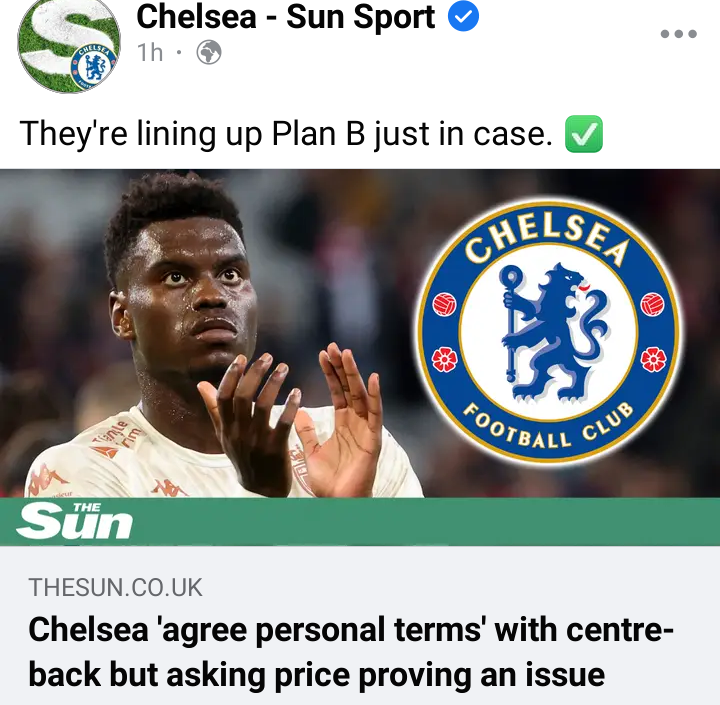Open the Chelsea - Sun Sport page name
This screenshot has width=720, height=705.
285,17
